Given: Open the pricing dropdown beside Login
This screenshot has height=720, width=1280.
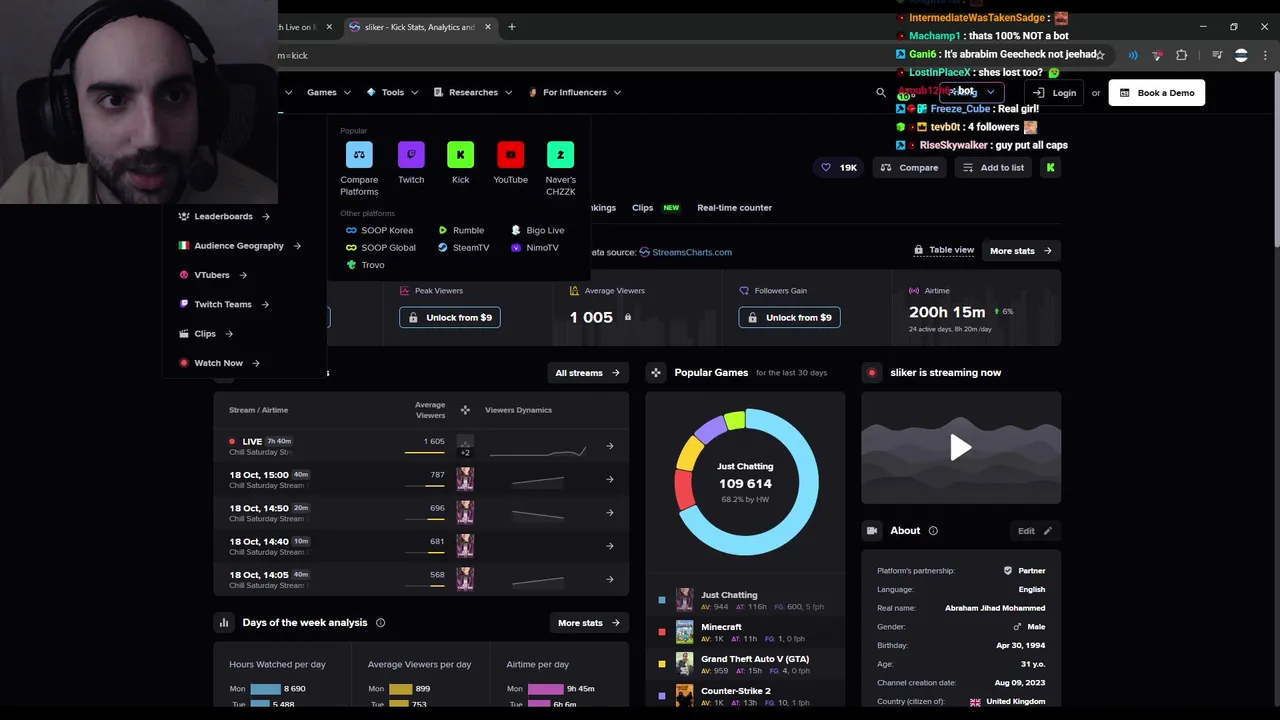Looking at the screenshot, I should 972,92.
